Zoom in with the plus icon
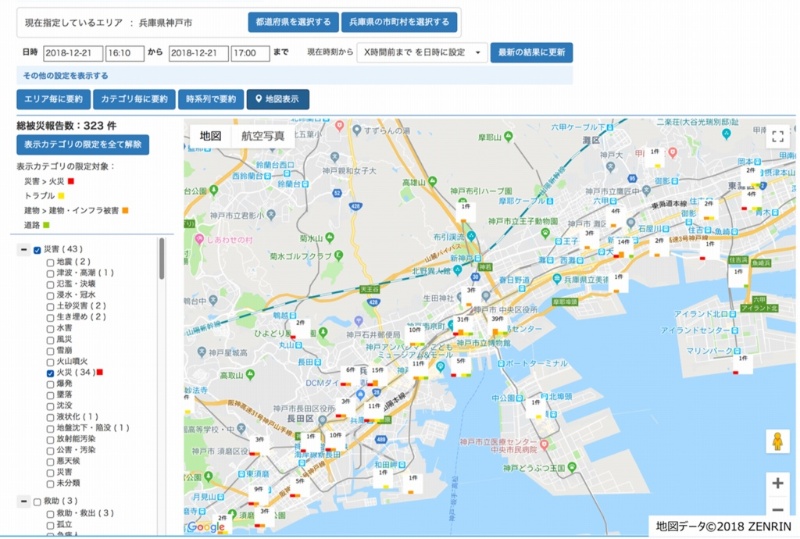The width and height of the screenshot is (800, 539). (x=777, y=483)
